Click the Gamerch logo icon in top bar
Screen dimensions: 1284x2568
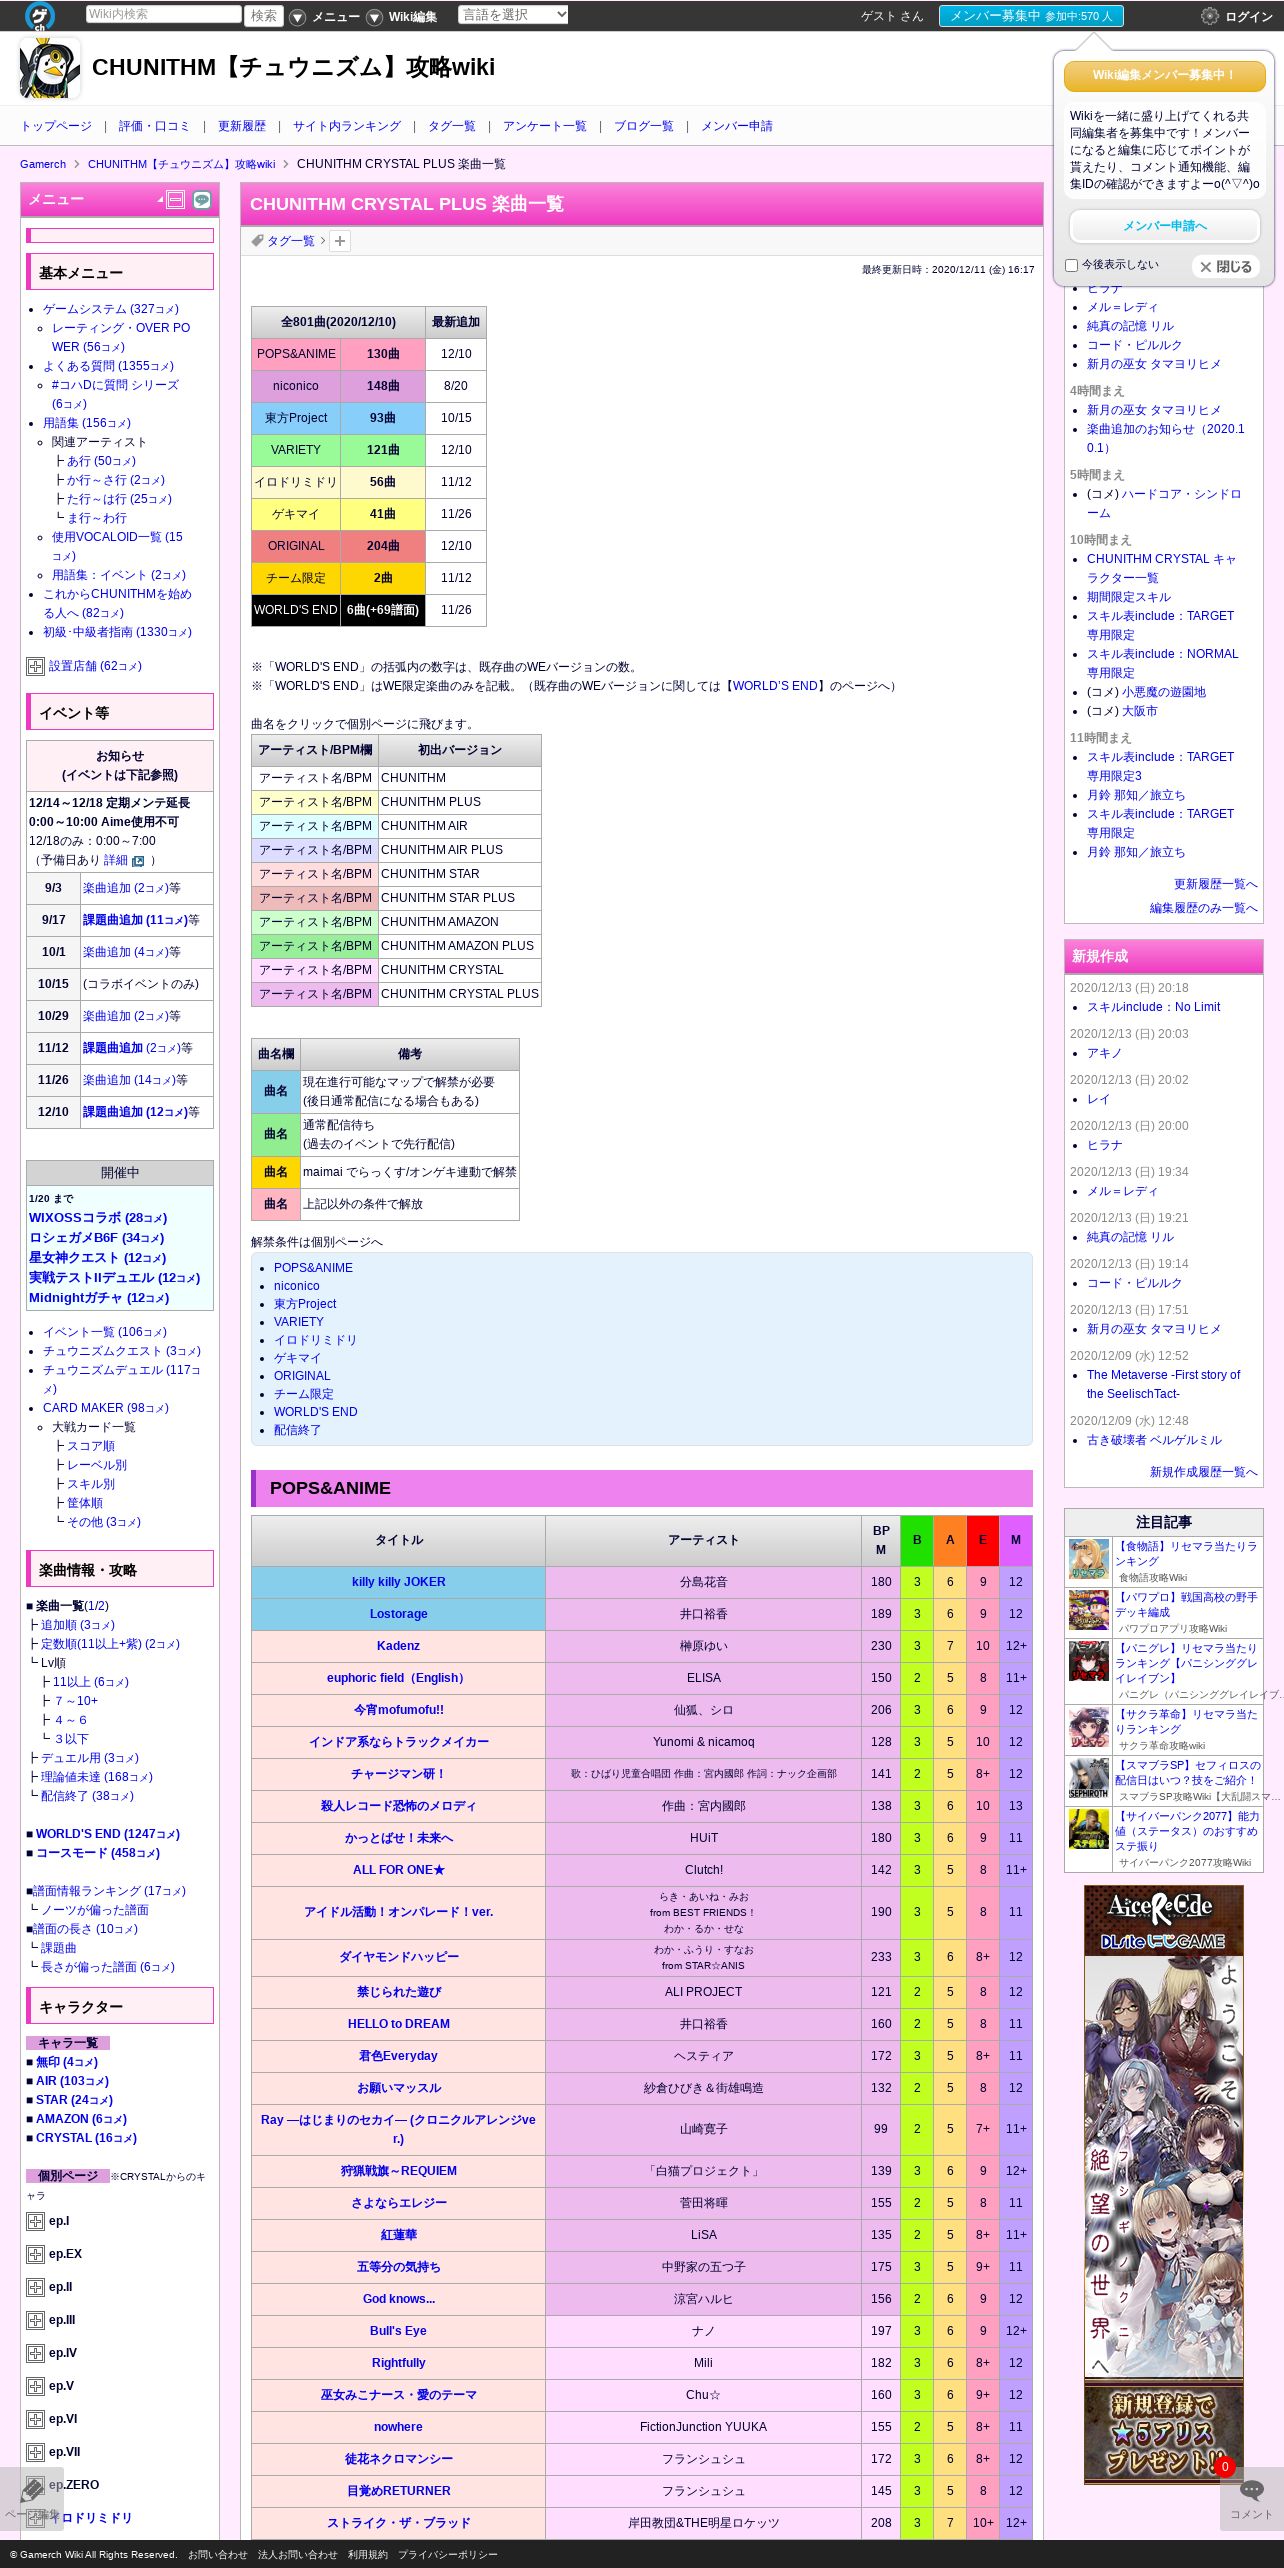coord(40,16)
